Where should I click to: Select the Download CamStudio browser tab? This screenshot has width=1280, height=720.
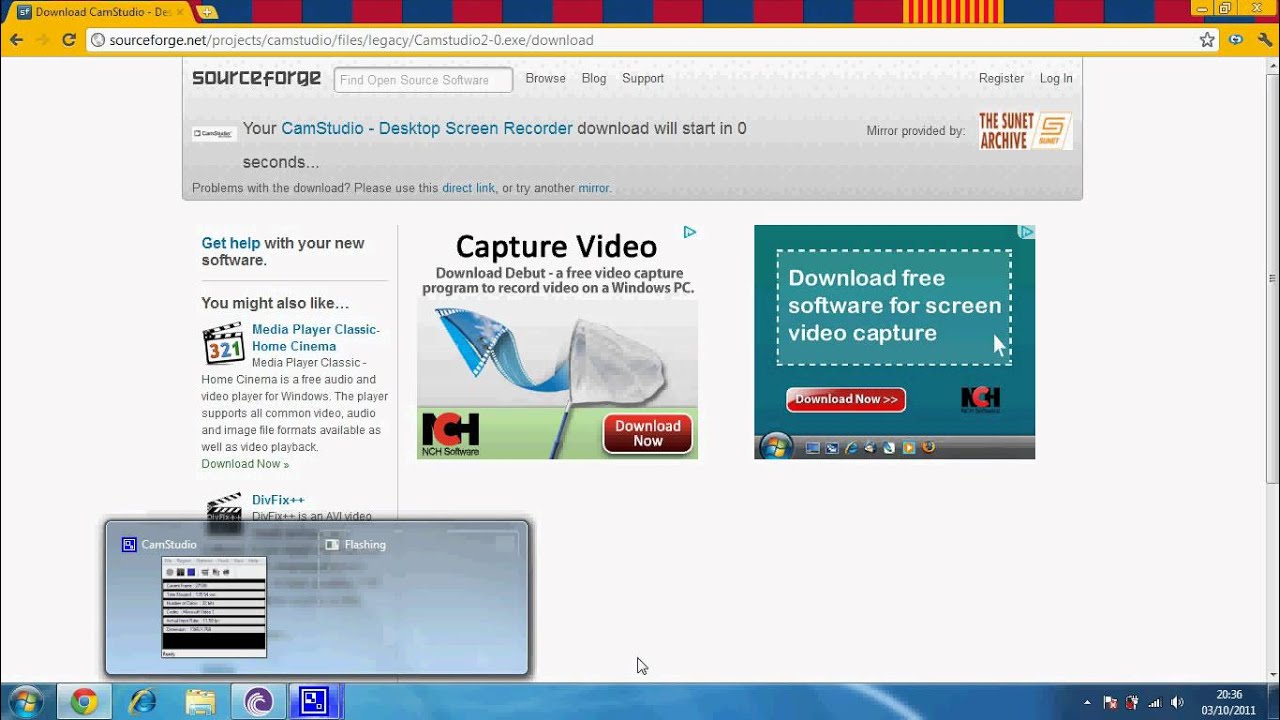tap(102, 12)
